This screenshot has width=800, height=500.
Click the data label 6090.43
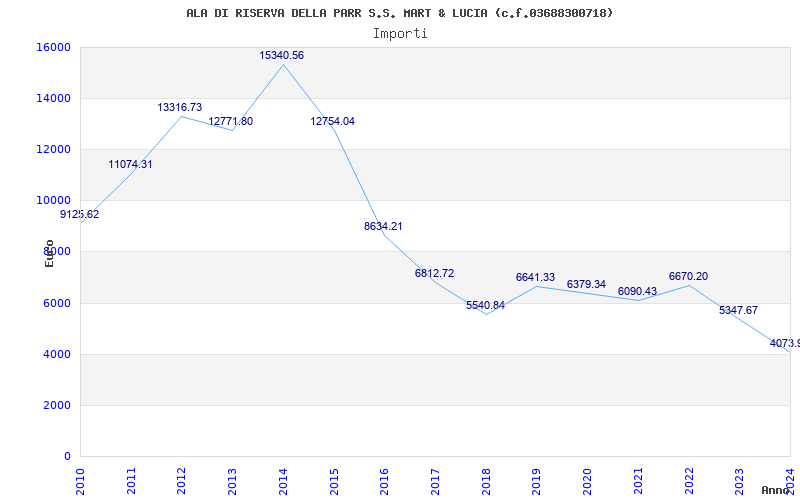[x=637, y=291]
